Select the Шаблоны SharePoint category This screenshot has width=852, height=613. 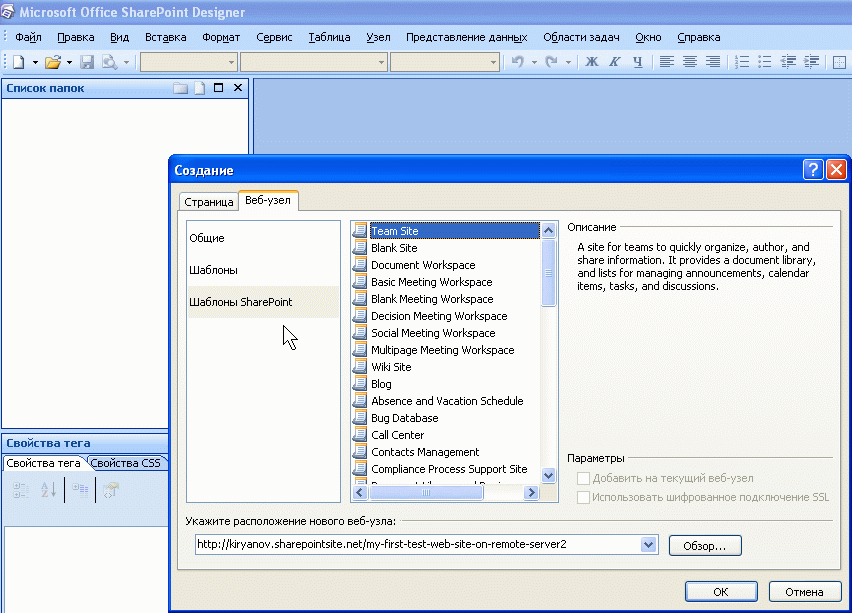(263, 302)
